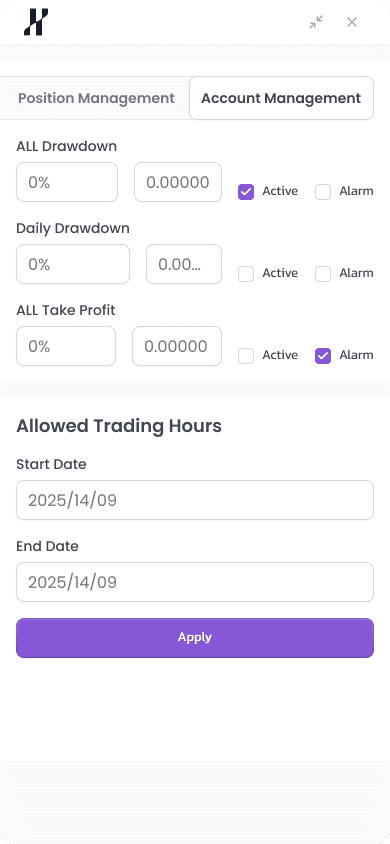Focus the Daily Drawdown amount field
The height and width of the screenshot is (844, 390).
pos(184,264)
